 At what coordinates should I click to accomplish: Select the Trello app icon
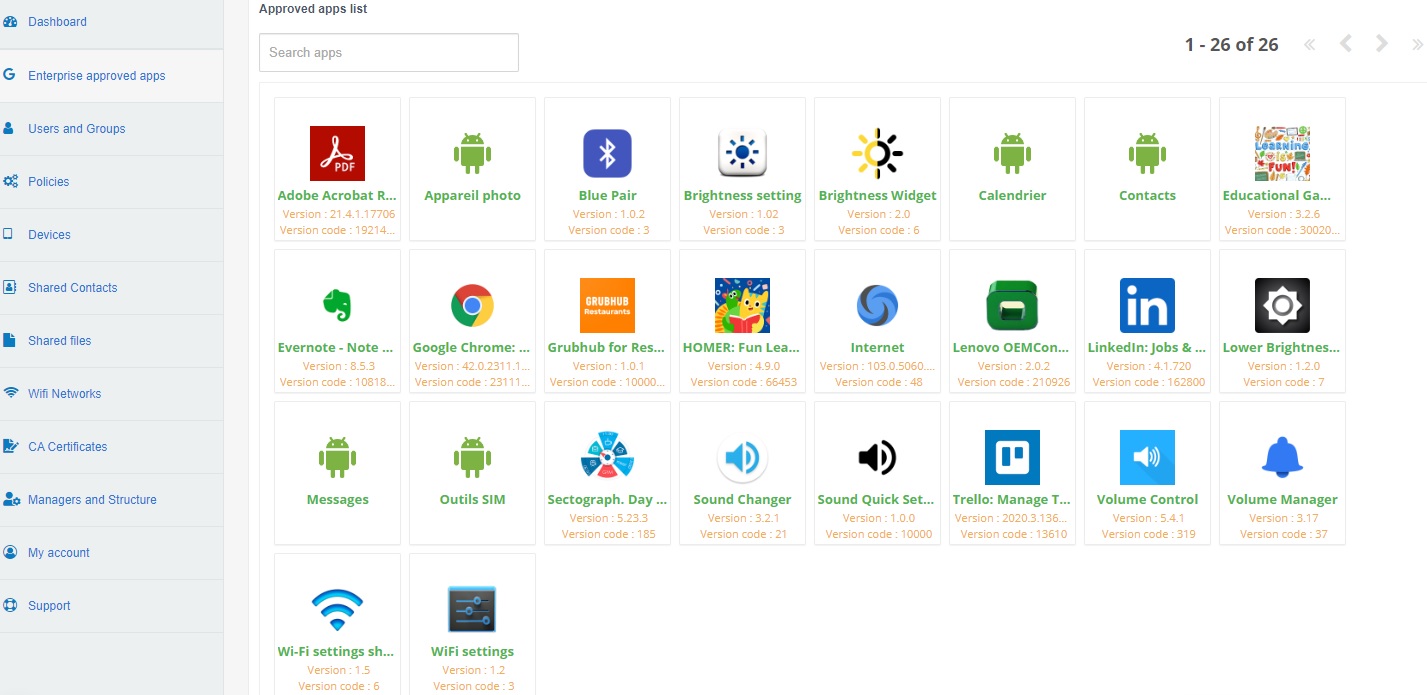[1012, 457]
